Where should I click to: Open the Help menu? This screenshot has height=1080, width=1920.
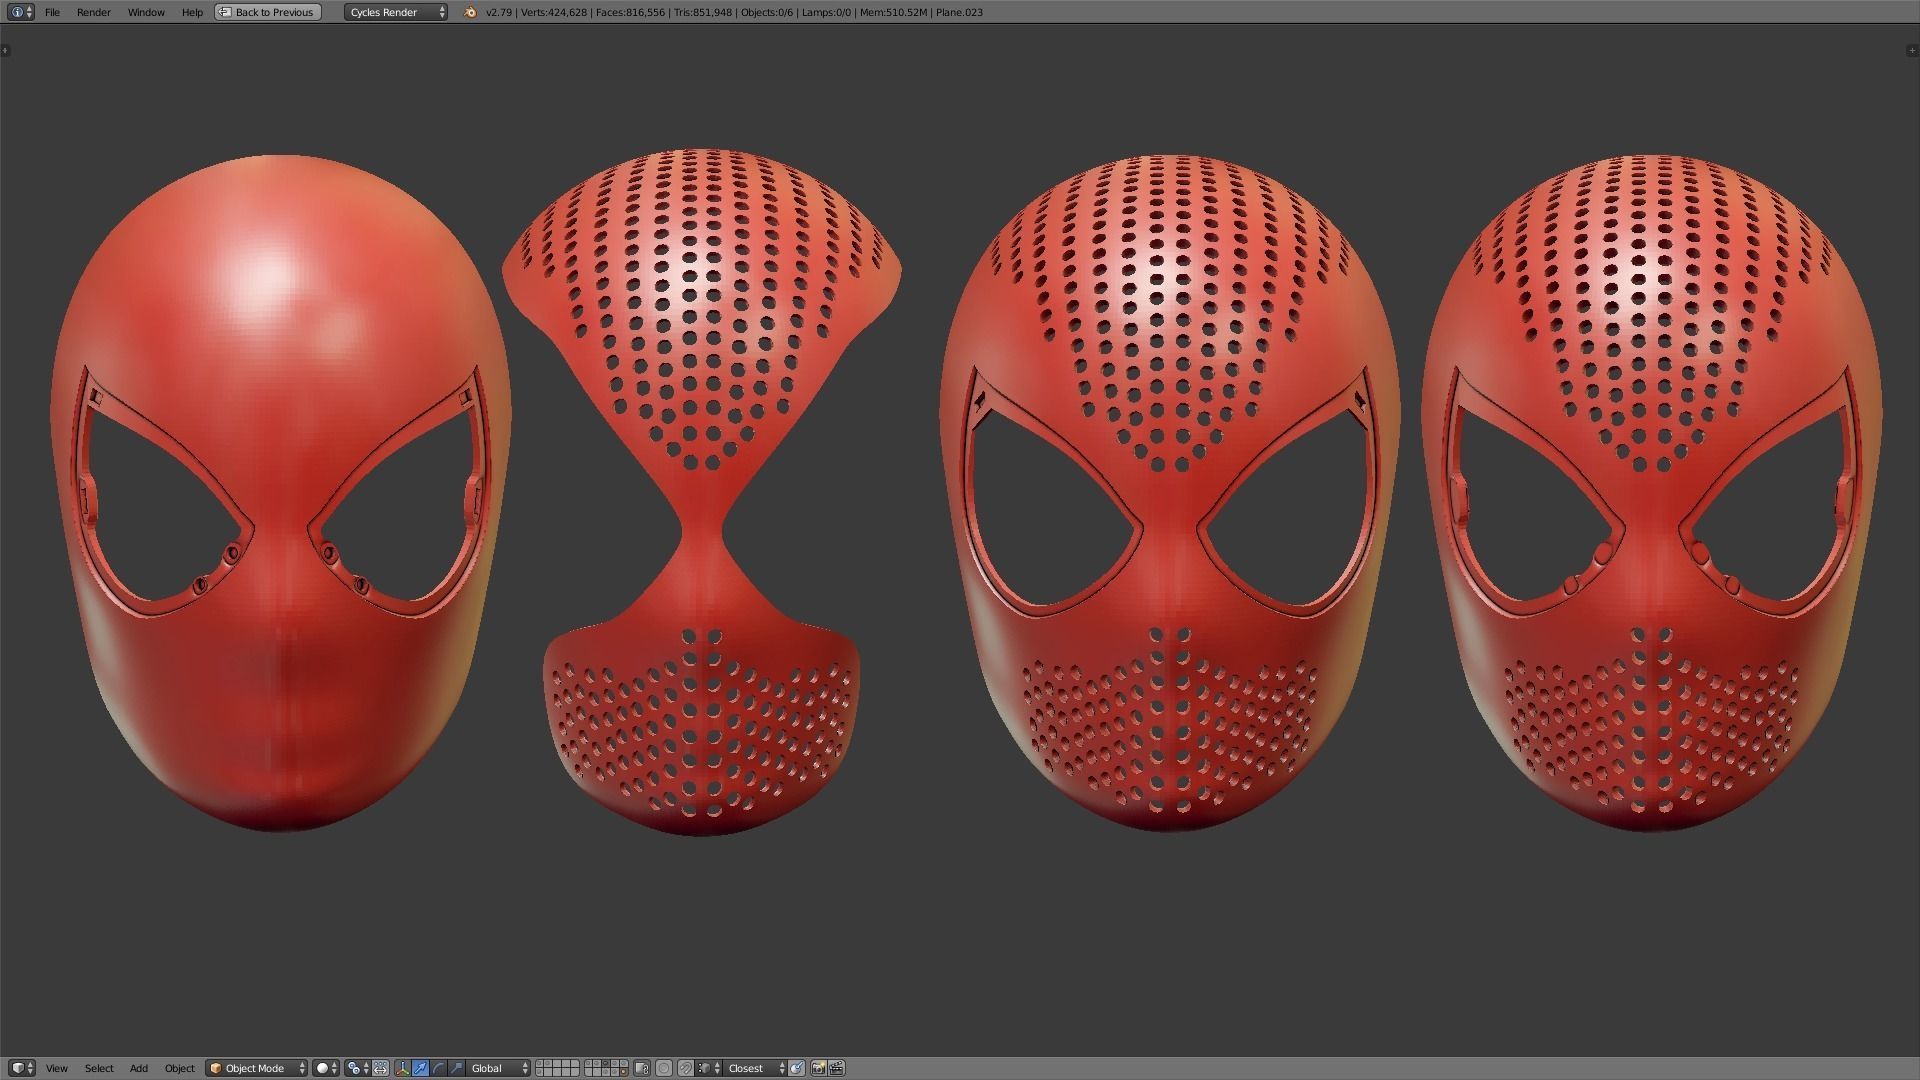[x=192, y=12]
